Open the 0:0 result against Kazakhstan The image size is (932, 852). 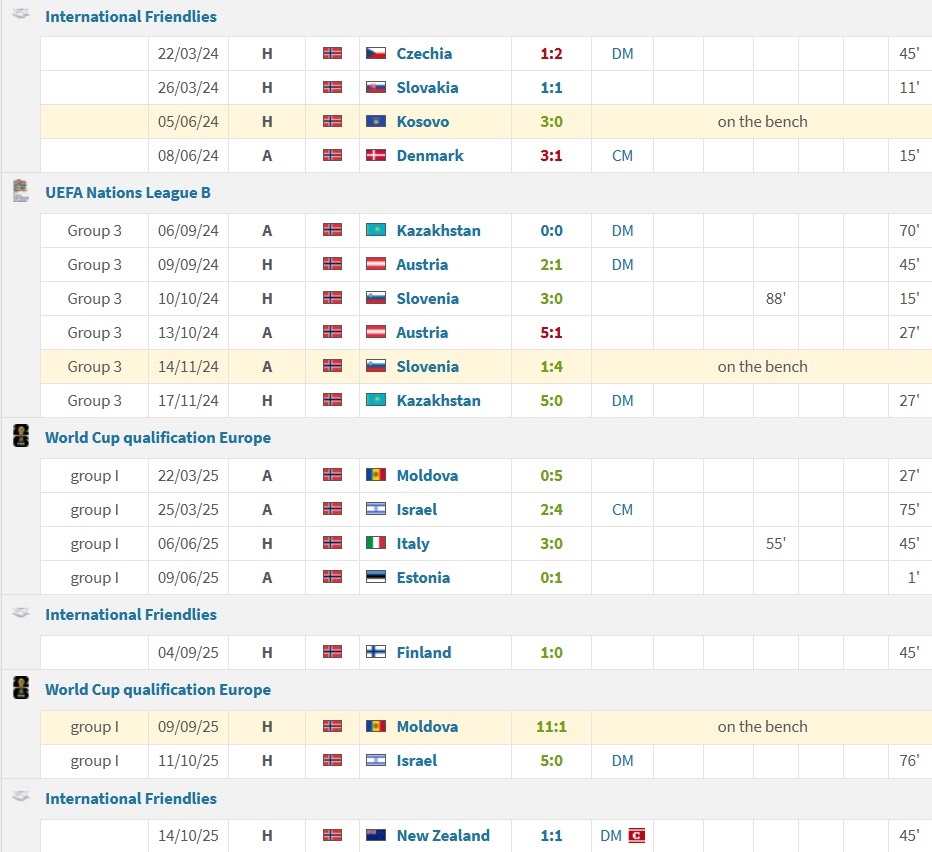coord(551,230)
